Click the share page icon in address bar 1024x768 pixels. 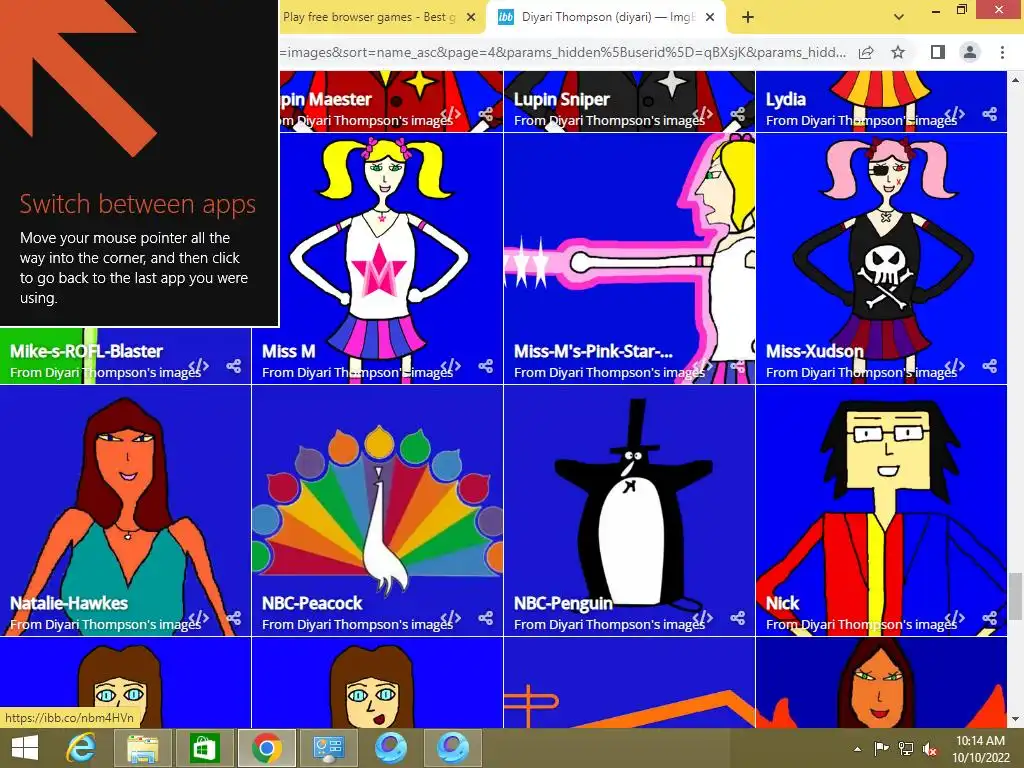coord(866,52)
